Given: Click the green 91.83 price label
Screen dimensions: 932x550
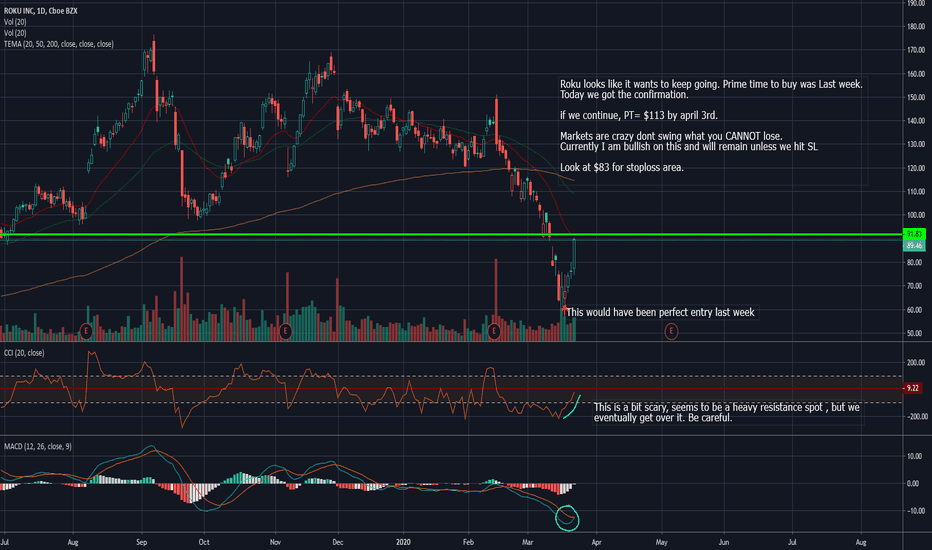Looking at the screenshot, I should coord(914,234).
